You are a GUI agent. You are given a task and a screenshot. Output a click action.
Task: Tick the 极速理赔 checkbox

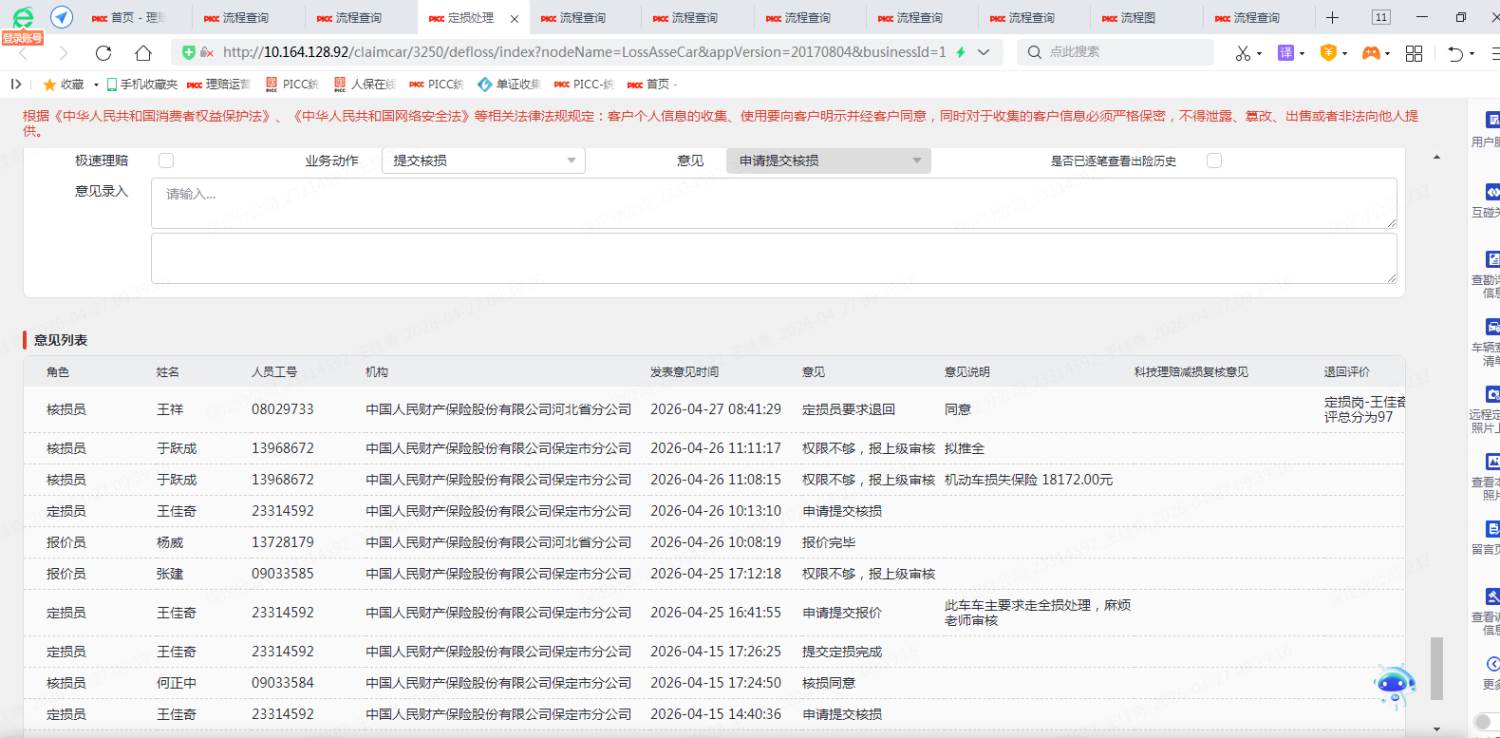166,160
